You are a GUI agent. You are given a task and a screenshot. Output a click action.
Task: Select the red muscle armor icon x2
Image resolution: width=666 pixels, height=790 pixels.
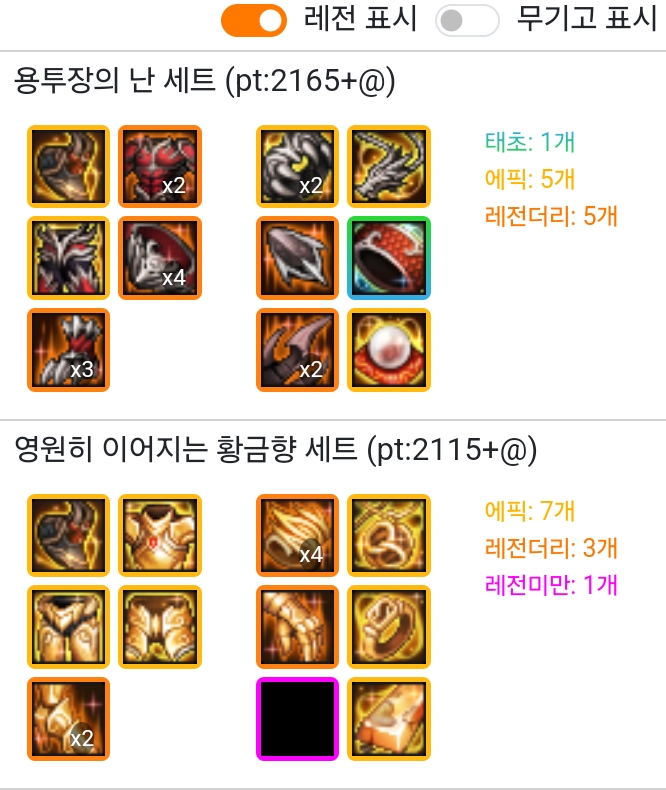160,166
